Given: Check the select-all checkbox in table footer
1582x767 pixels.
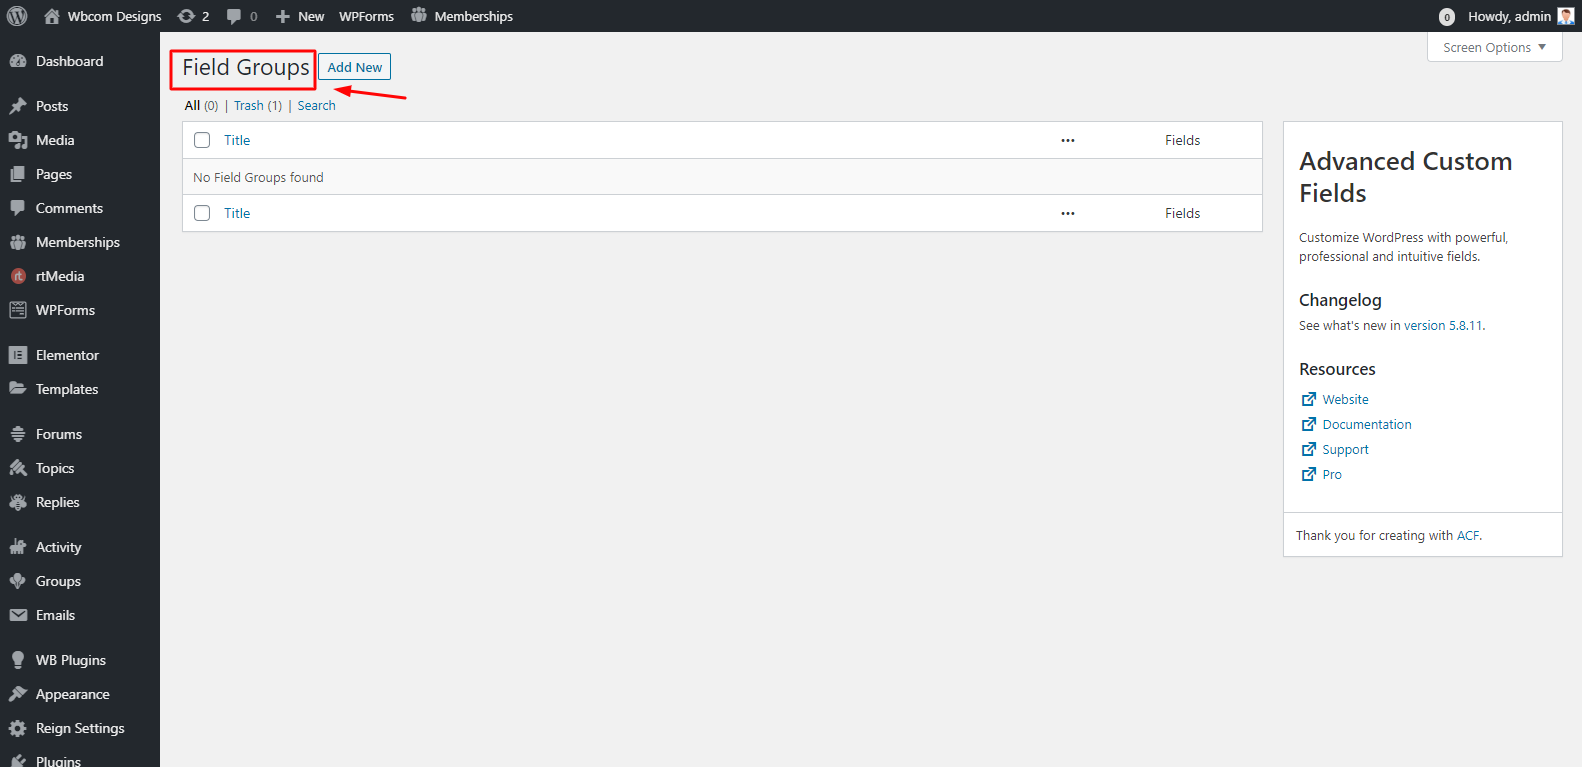Looking at the screenshot, I should click(x=202, y=213).
